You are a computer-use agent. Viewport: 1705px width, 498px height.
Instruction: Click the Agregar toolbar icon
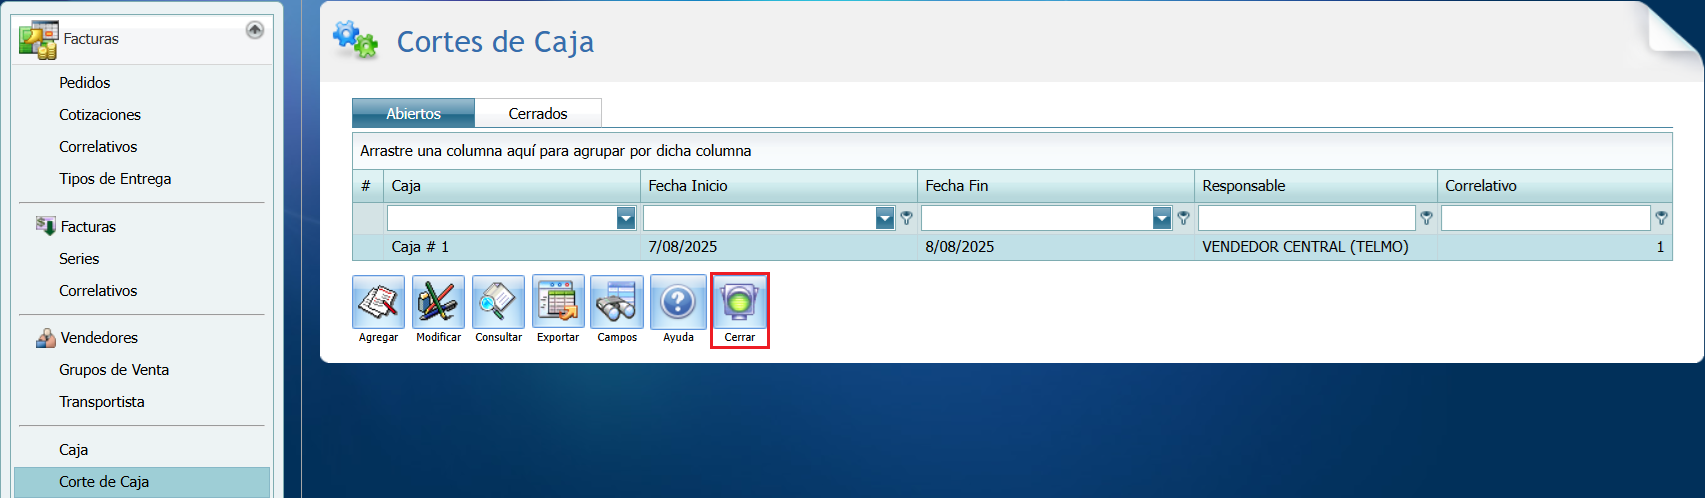[x=378, y=302]
